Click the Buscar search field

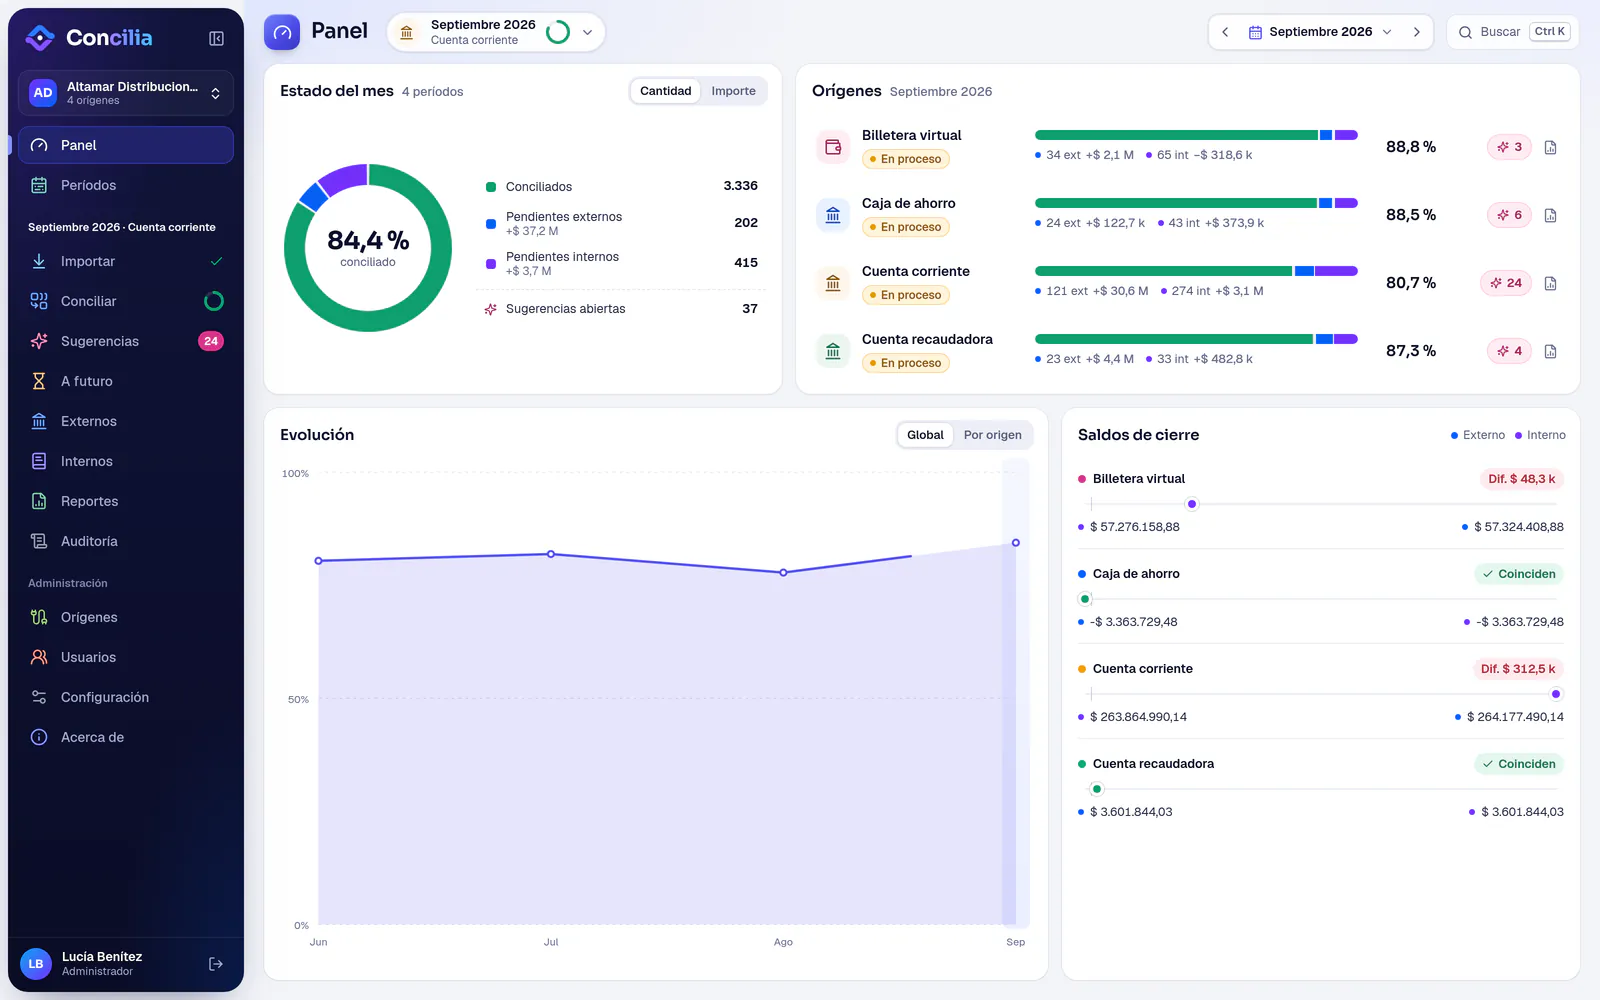click(x=1512, y=32)
